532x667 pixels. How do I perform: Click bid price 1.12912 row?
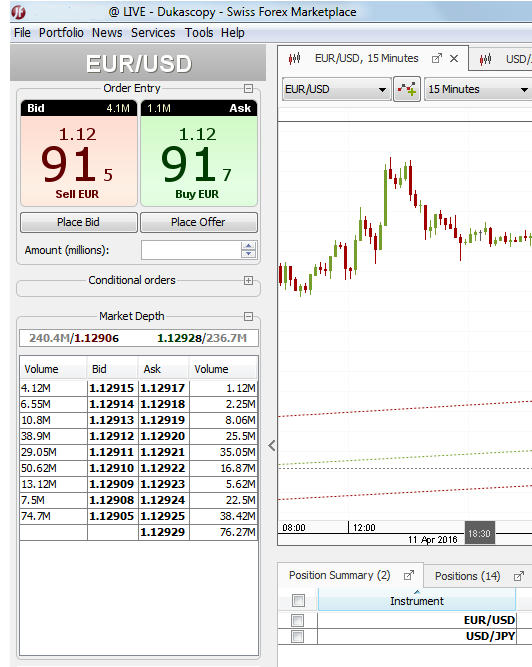pyautogui.click(x=111, y=436)
